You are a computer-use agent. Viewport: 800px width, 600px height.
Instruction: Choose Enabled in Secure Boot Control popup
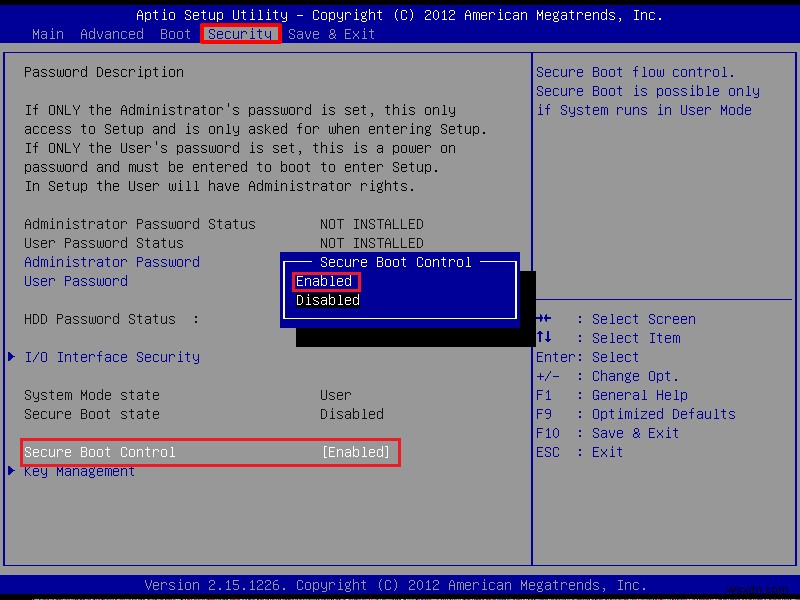tap(324, 281)
